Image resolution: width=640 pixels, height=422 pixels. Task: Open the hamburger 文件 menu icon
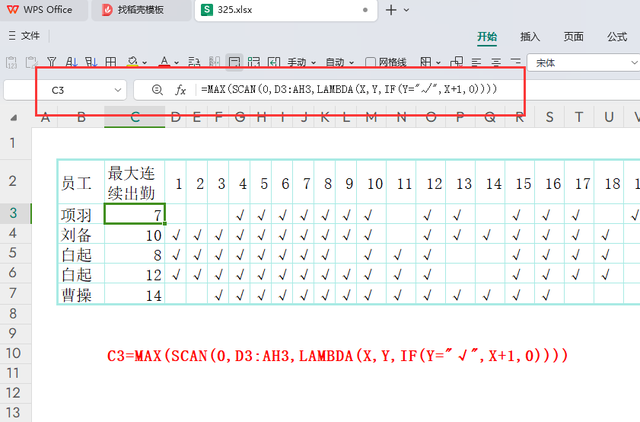pyautogui.click(x=12, y=36)
